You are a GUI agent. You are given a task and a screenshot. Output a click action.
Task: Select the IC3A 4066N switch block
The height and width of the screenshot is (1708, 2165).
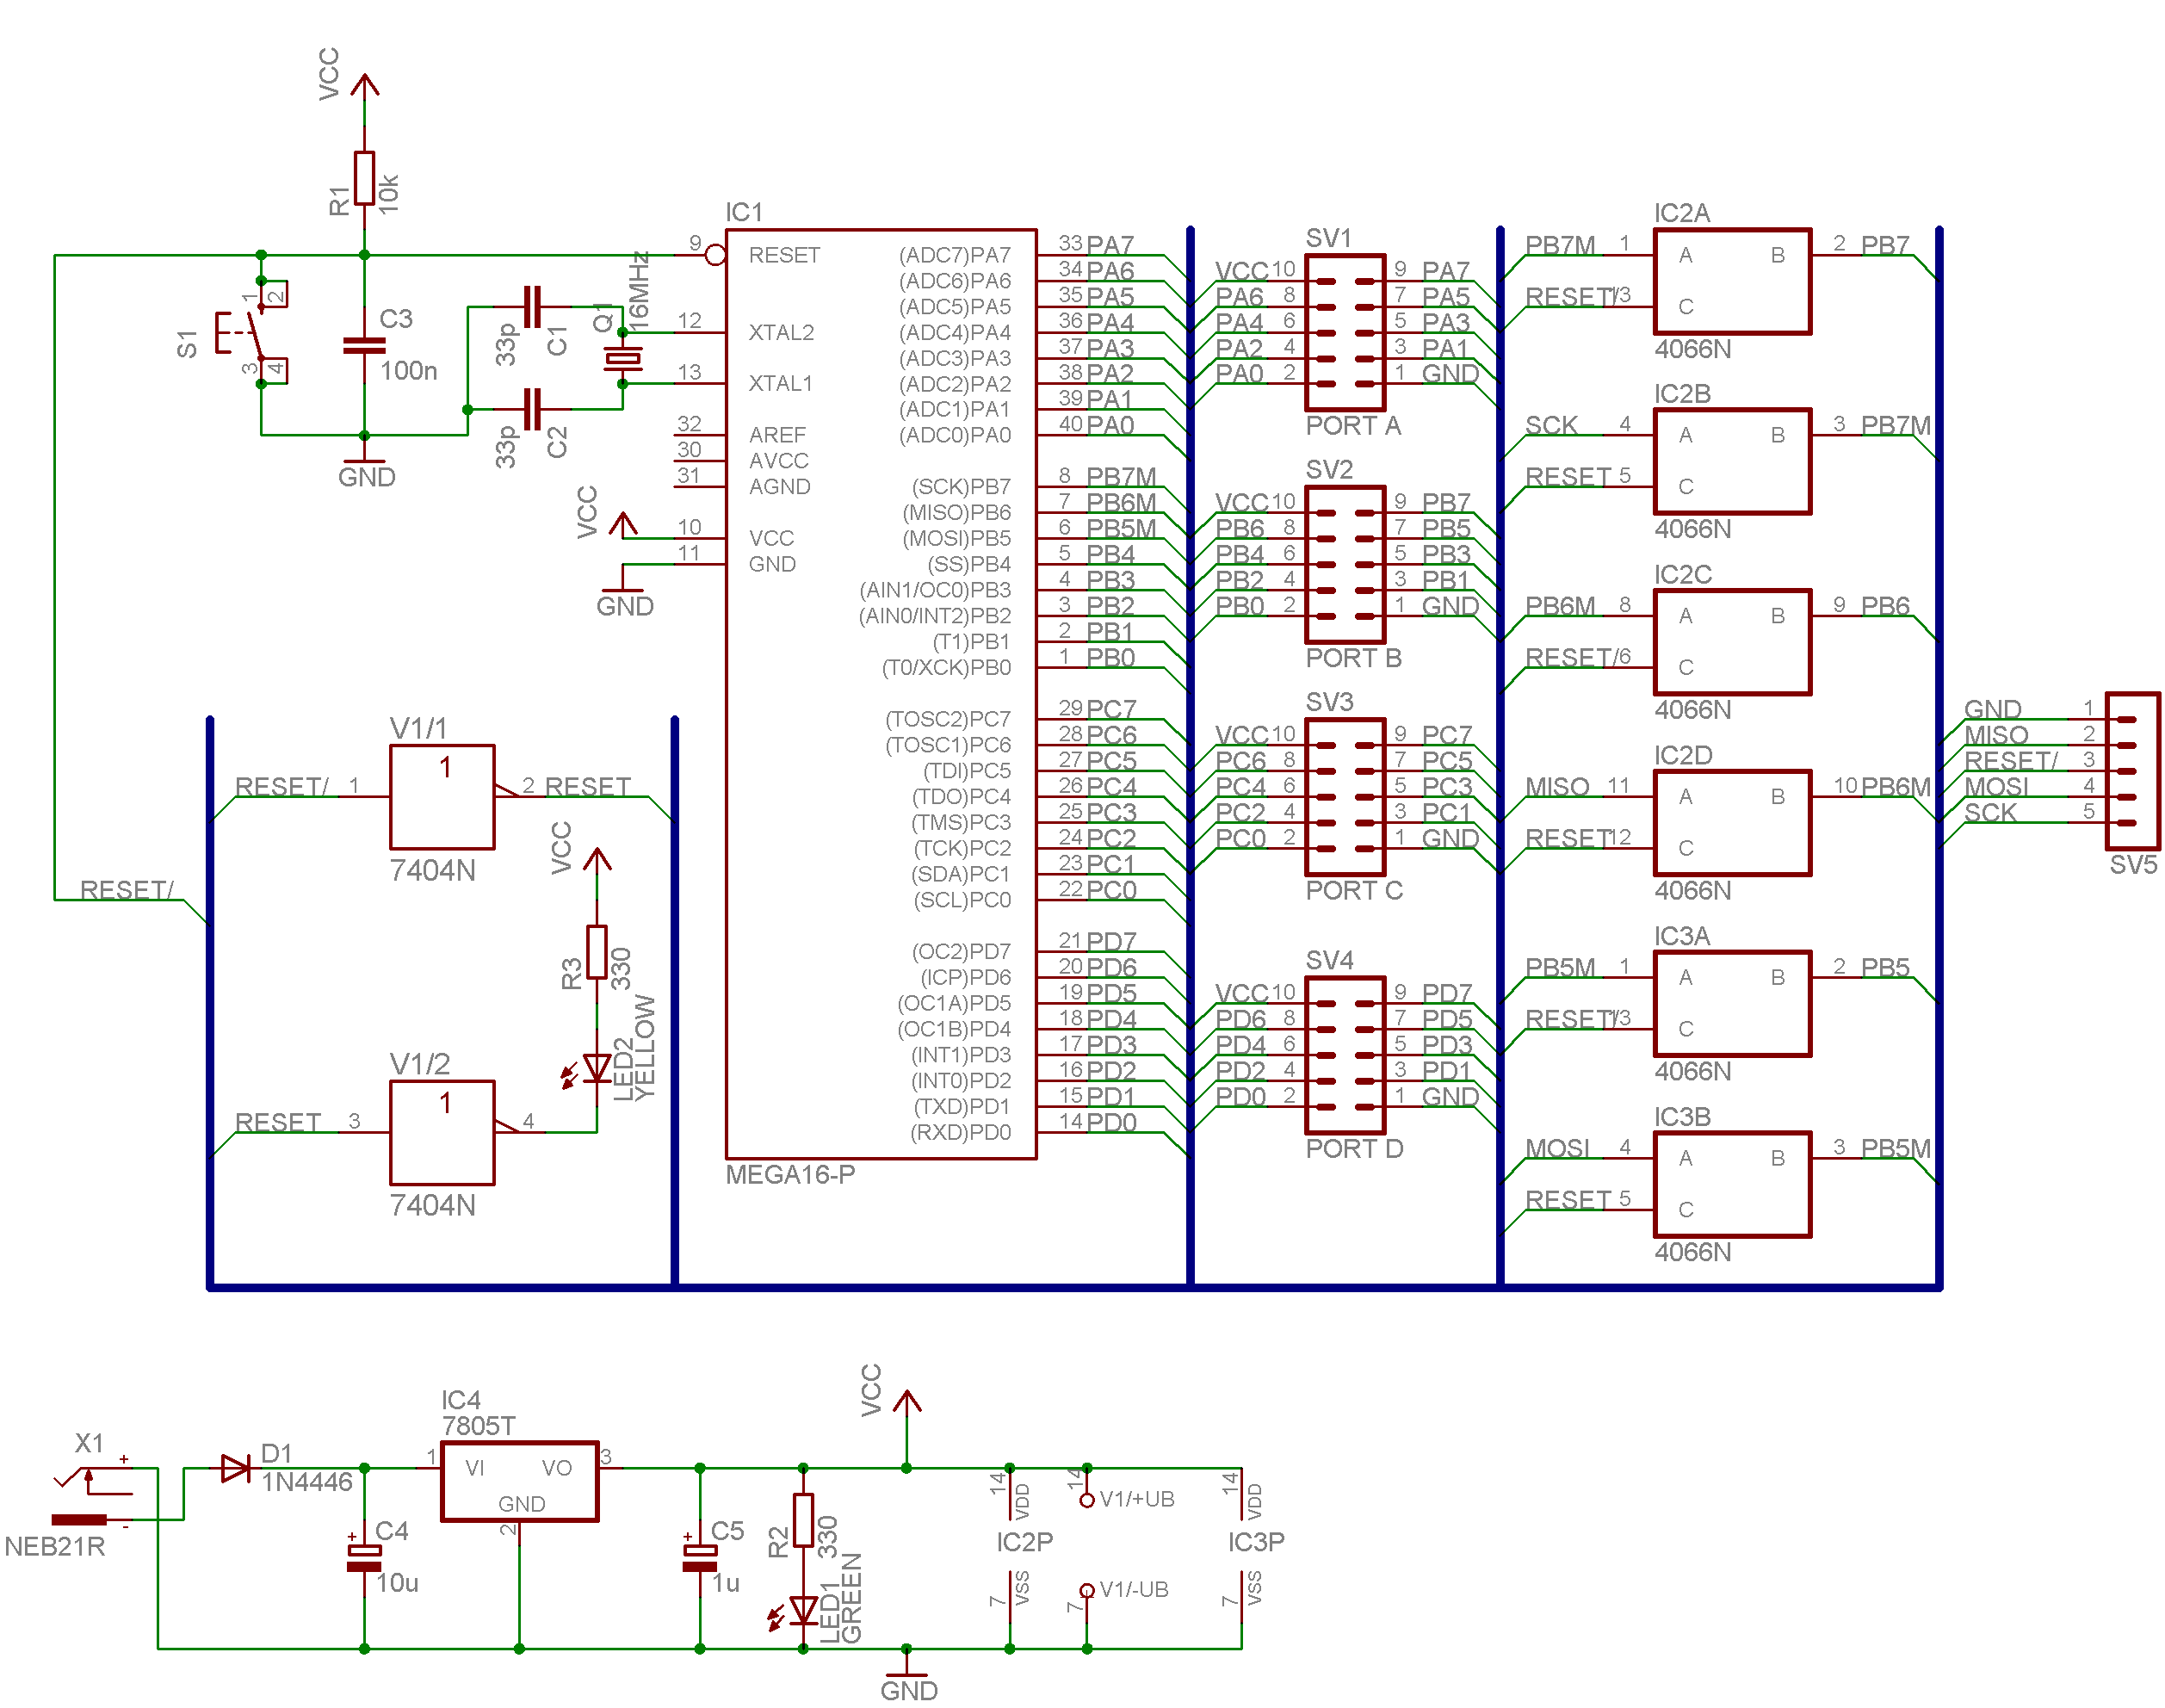(1731, 1003)
